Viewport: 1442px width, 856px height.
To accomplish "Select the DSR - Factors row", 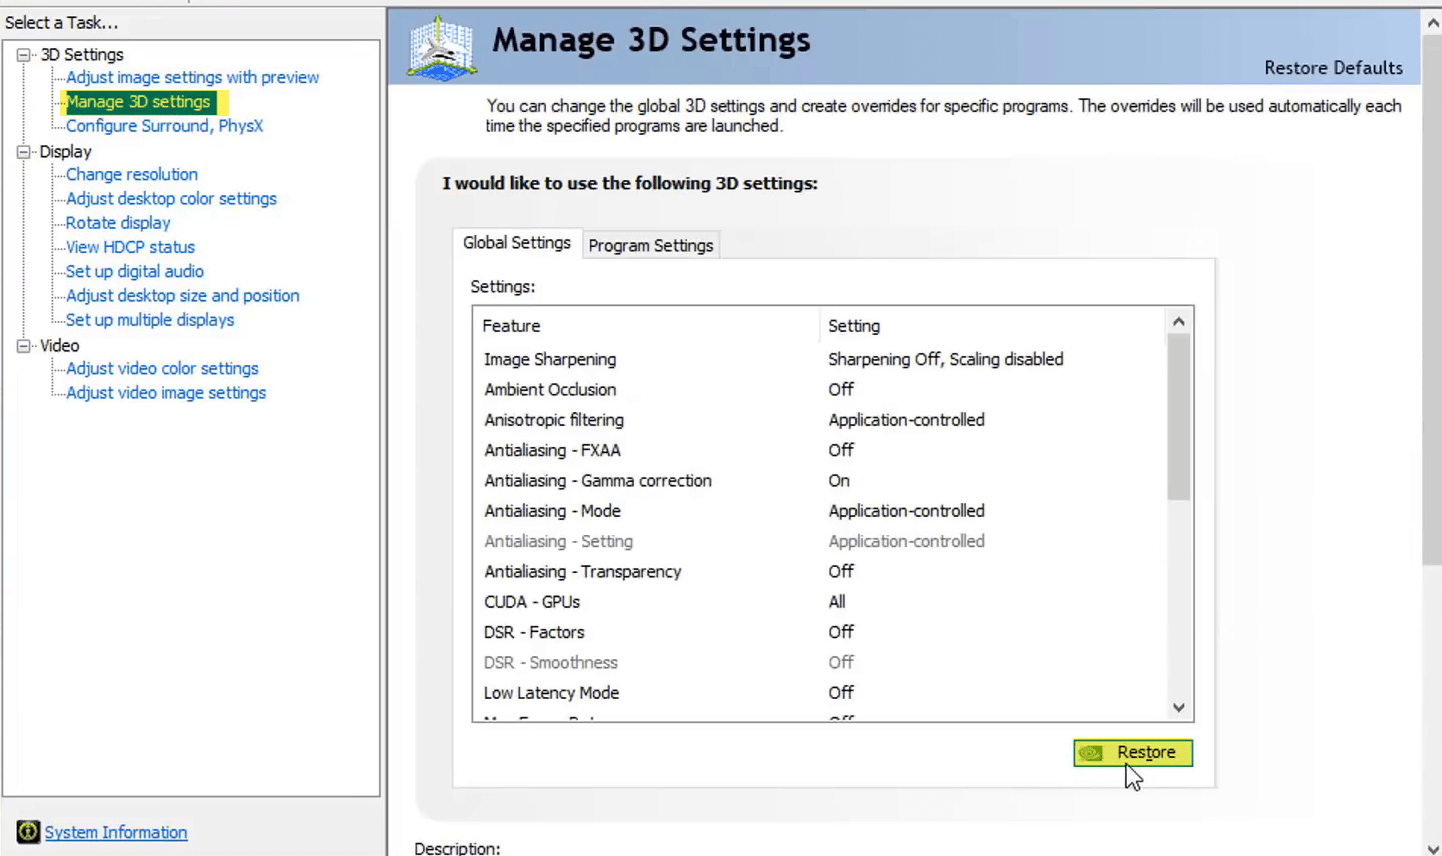I will pos(819,632).
